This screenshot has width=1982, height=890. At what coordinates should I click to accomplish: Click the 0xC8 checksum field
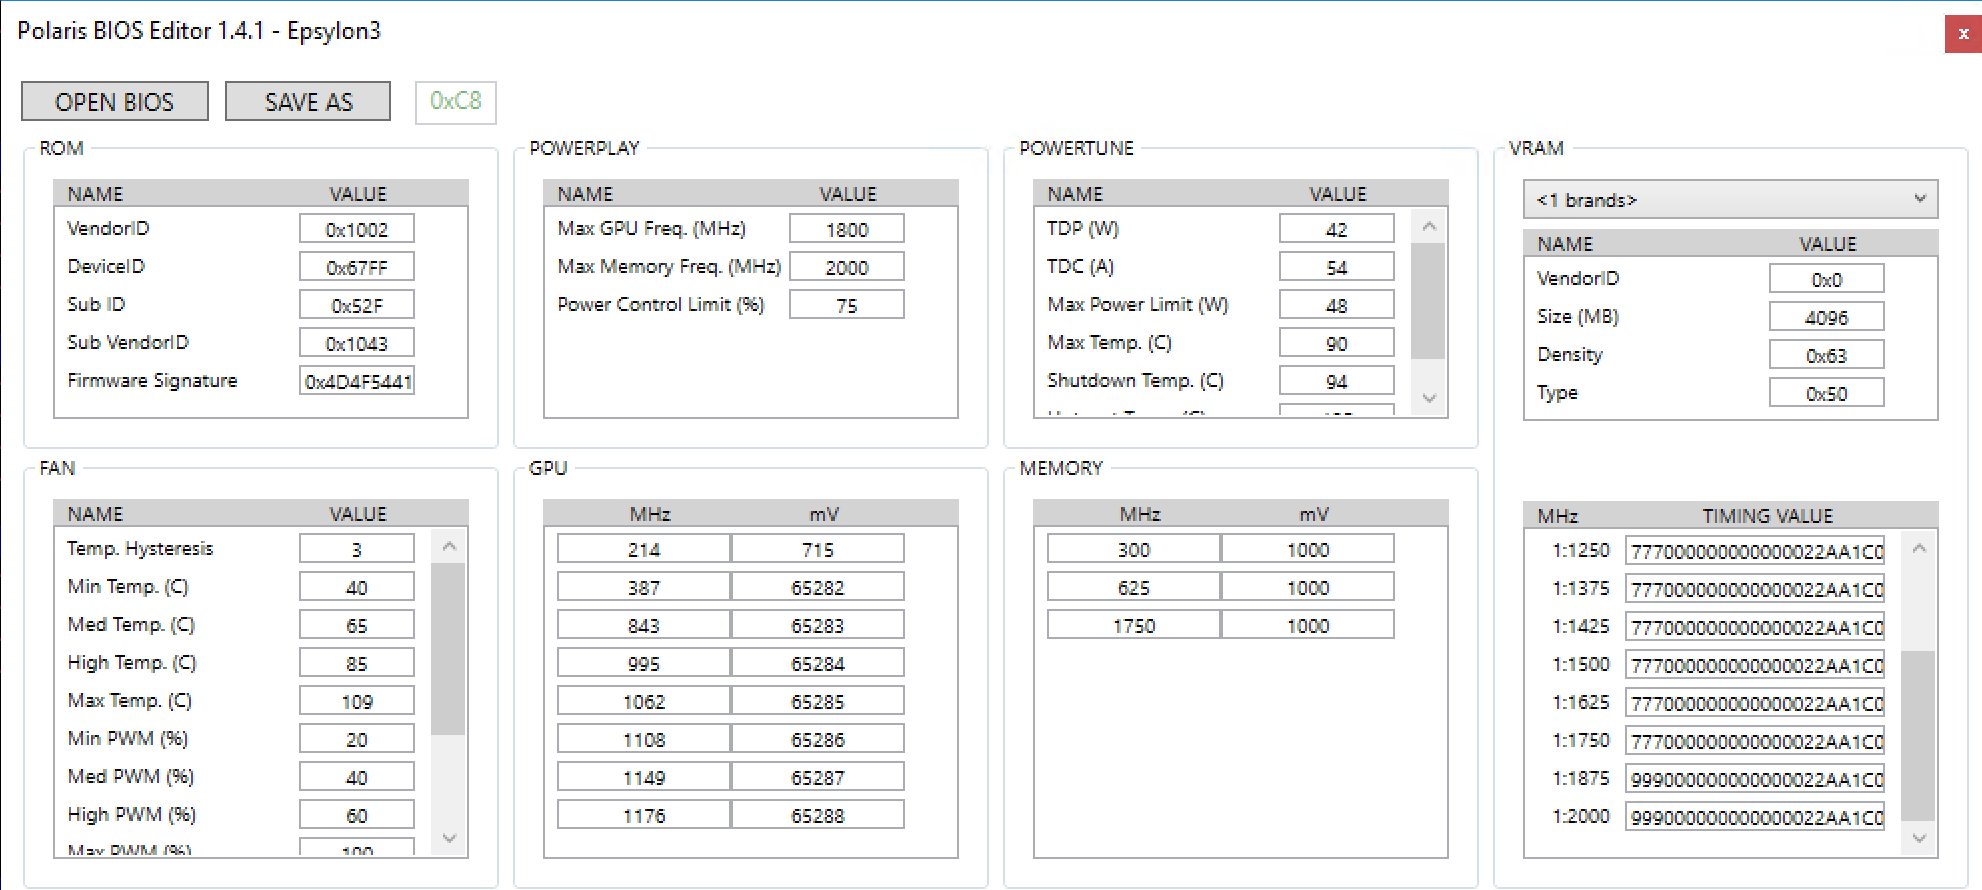[456, 101]
